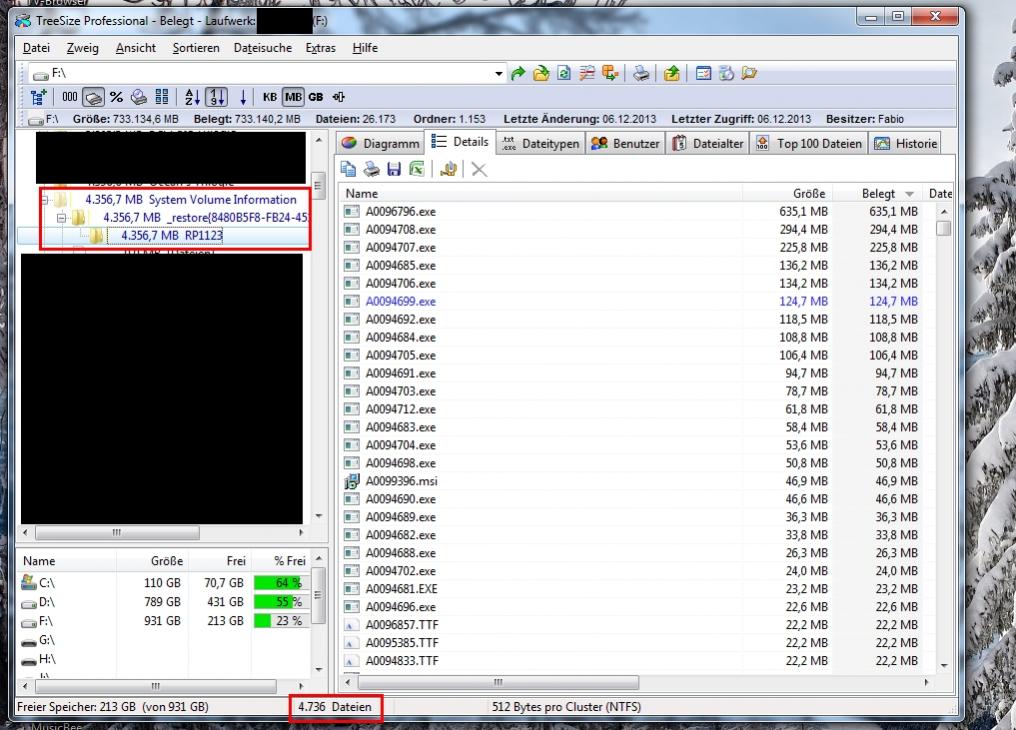1016x730 pixels.
Task: Open the F:\ path dropdown arrow
Action: pos(498,74)
